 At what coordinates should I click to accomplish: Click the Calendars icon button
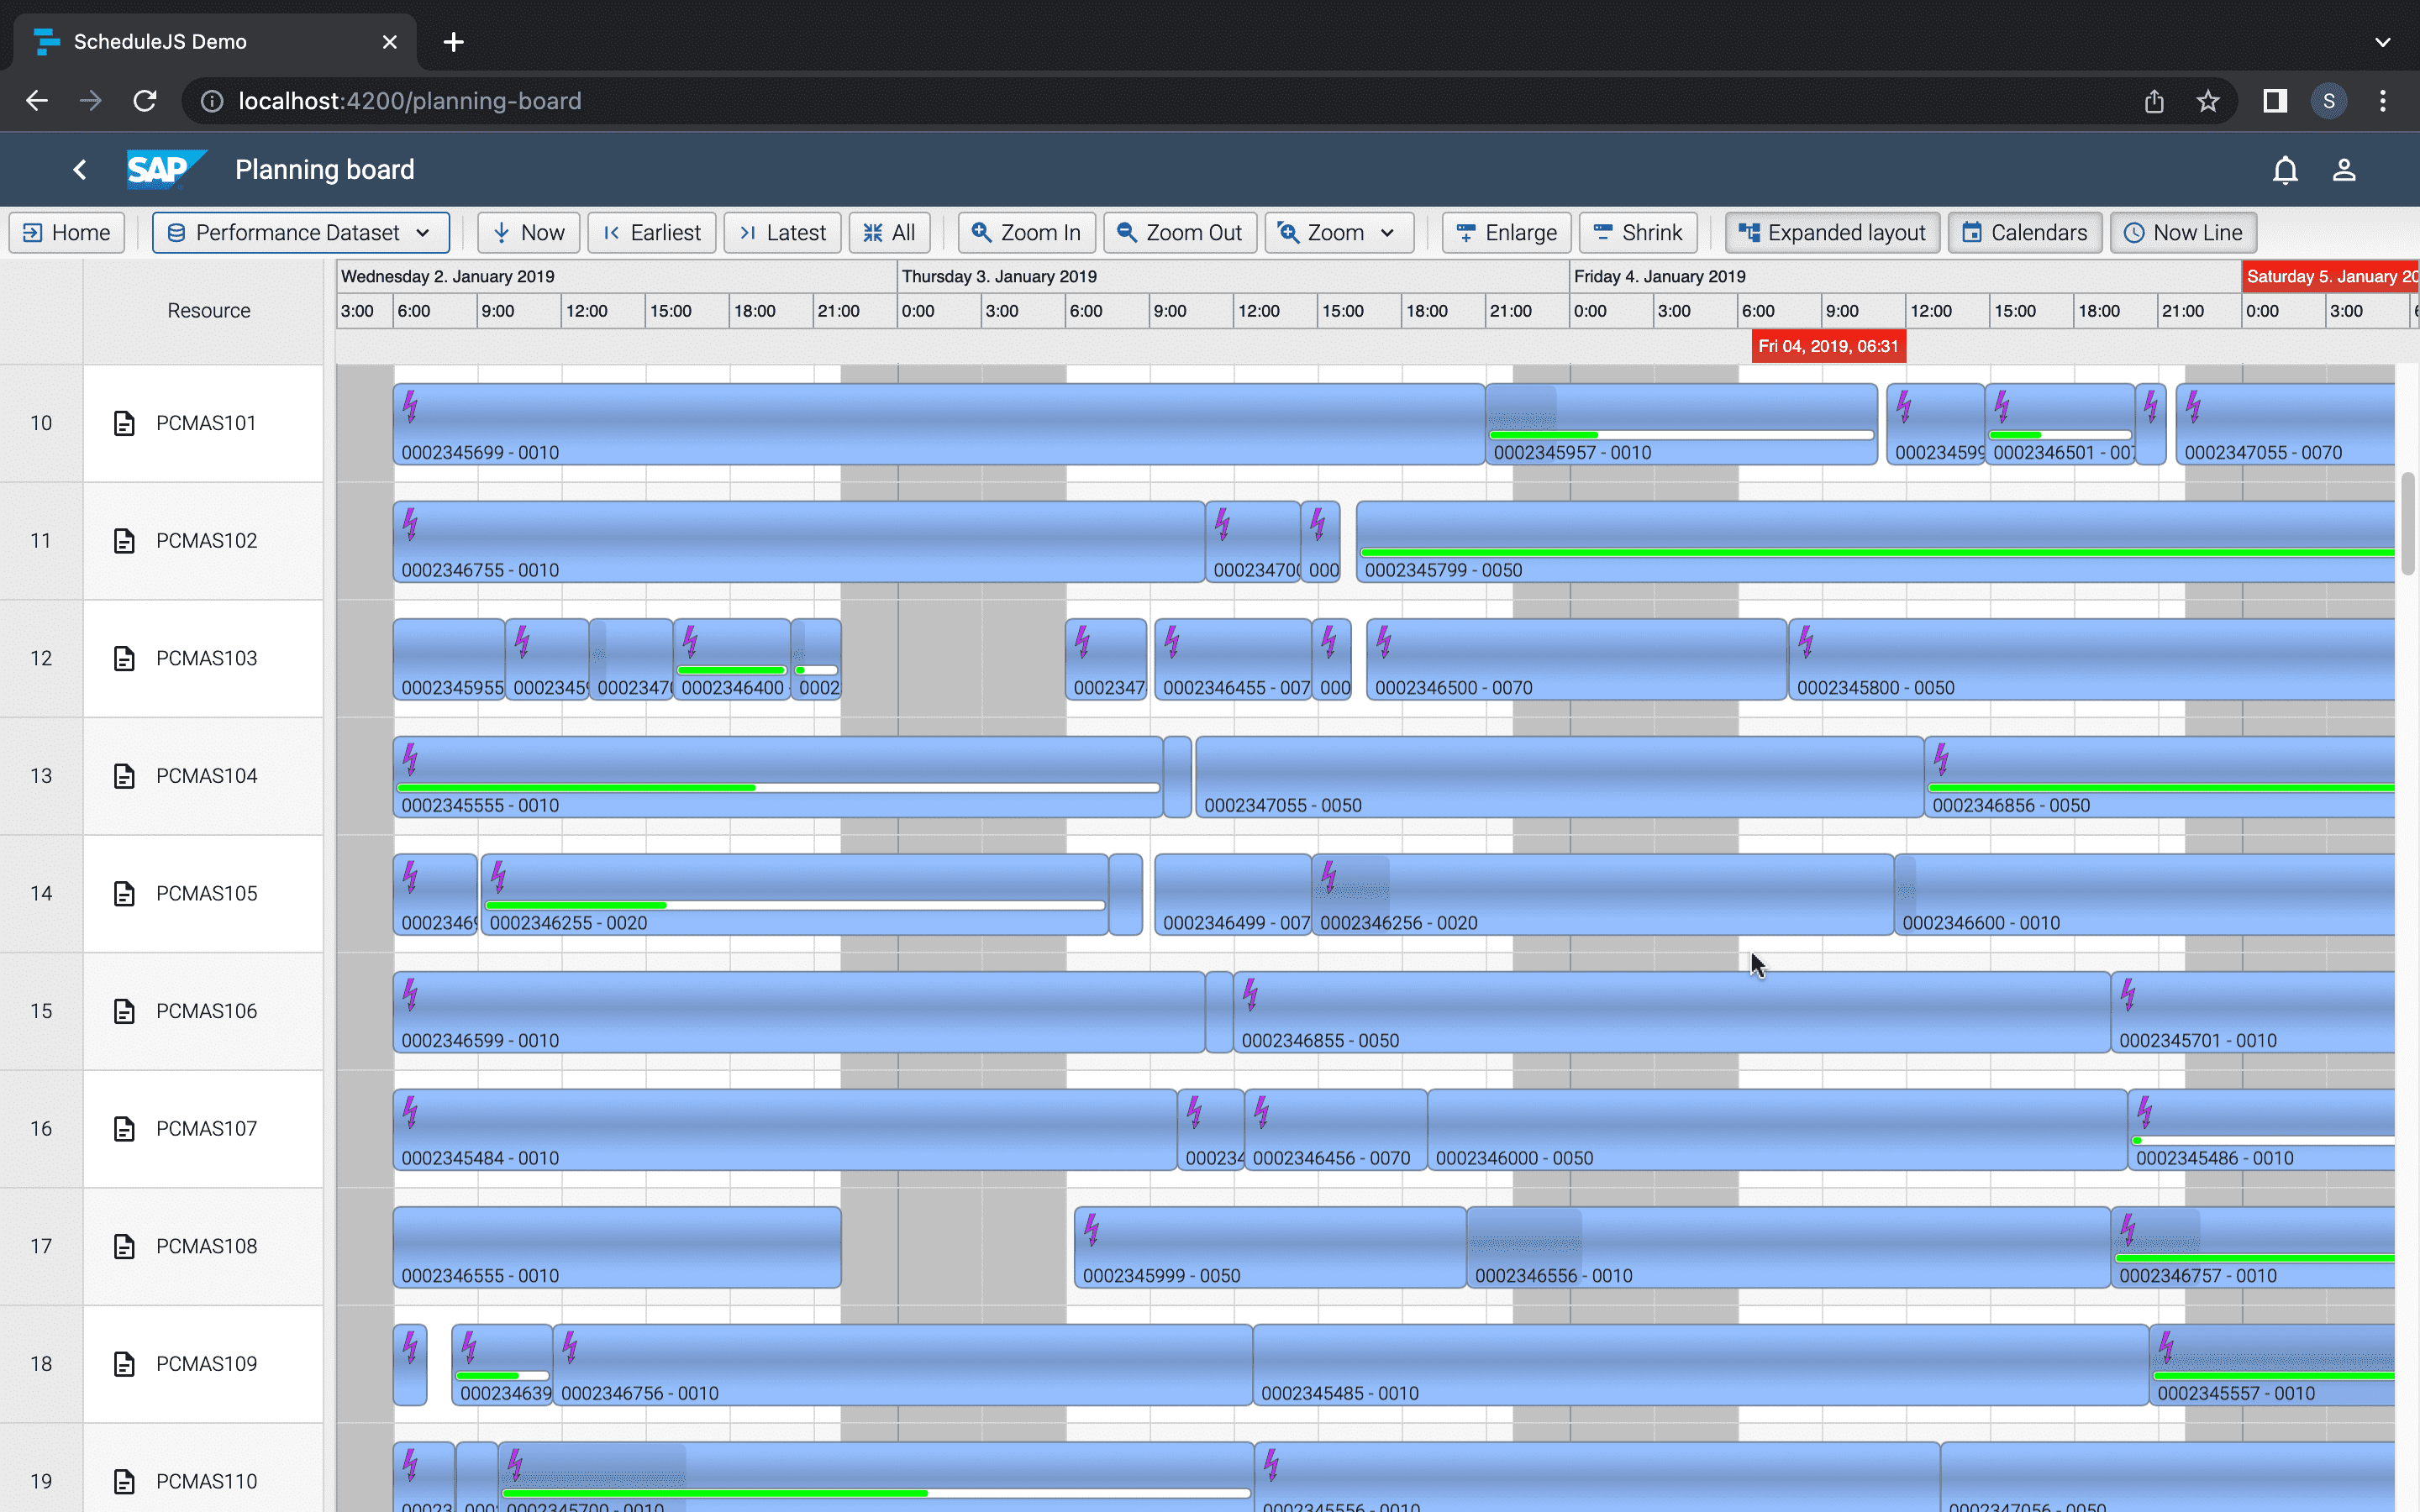(x=1972, y=232)
